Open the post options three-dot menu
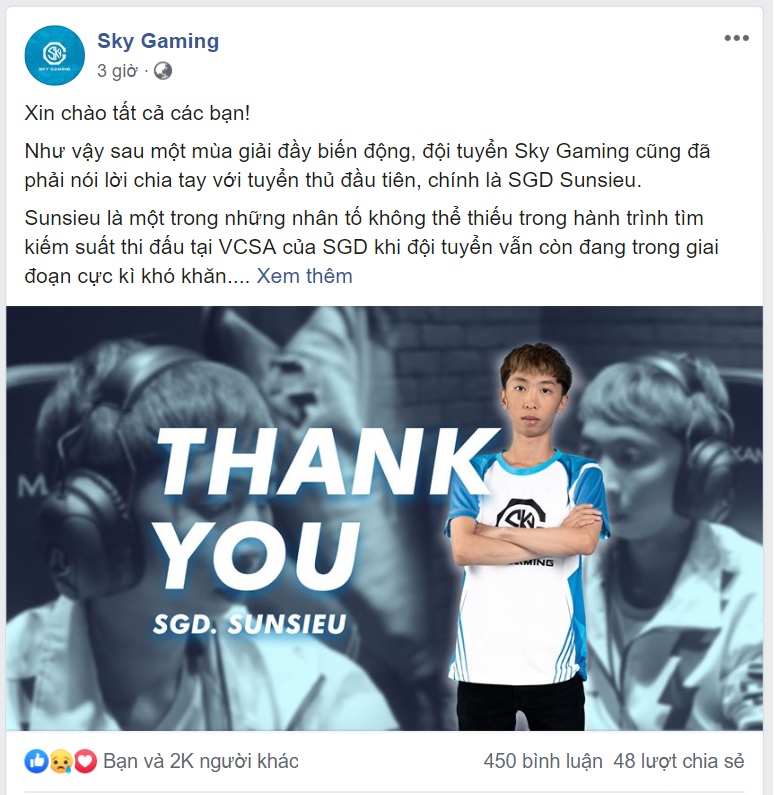 736,38
